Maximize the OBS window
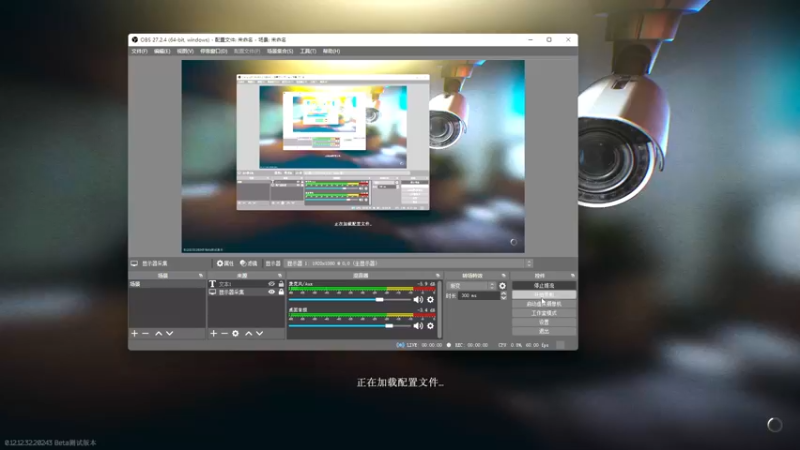The height and width of the screenshot is (450, 800). click(x=549, y=39)
